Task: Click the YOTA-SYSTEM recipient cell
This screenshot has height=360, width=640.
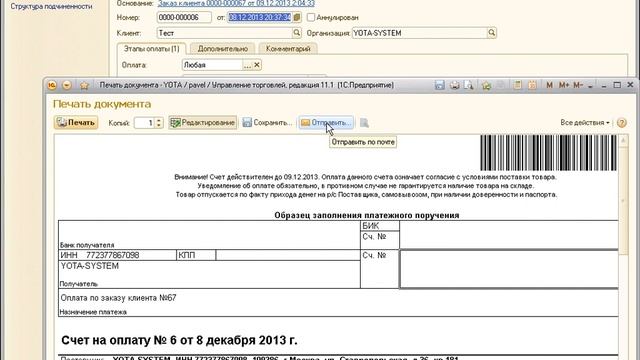Action: coord(209,274)
